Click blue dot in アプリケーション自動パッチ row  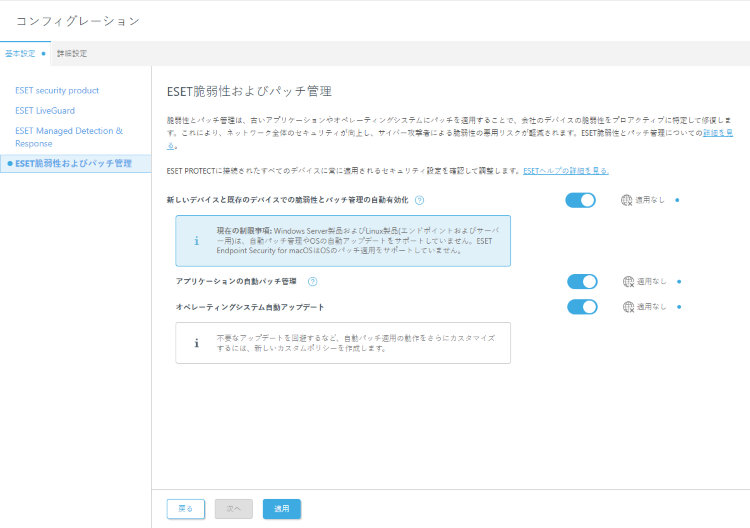point(679,282)
